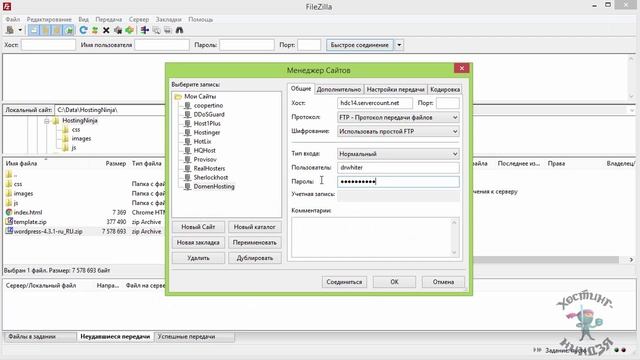The height and width of the screenshot is (360, 640).
Task: Open the Site Manager toolbar dropdown arrow
Action: pos(20,30)
